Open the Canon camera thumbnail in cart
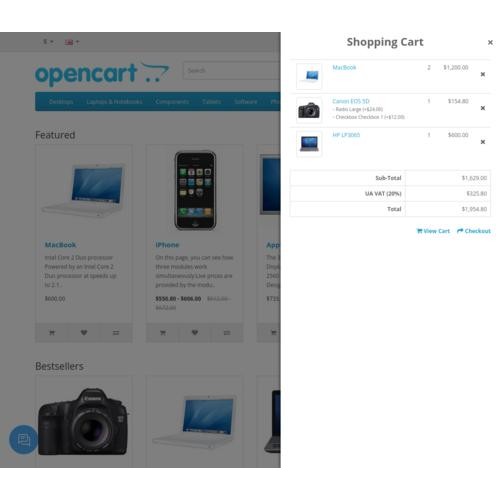 tap(309, 110)
